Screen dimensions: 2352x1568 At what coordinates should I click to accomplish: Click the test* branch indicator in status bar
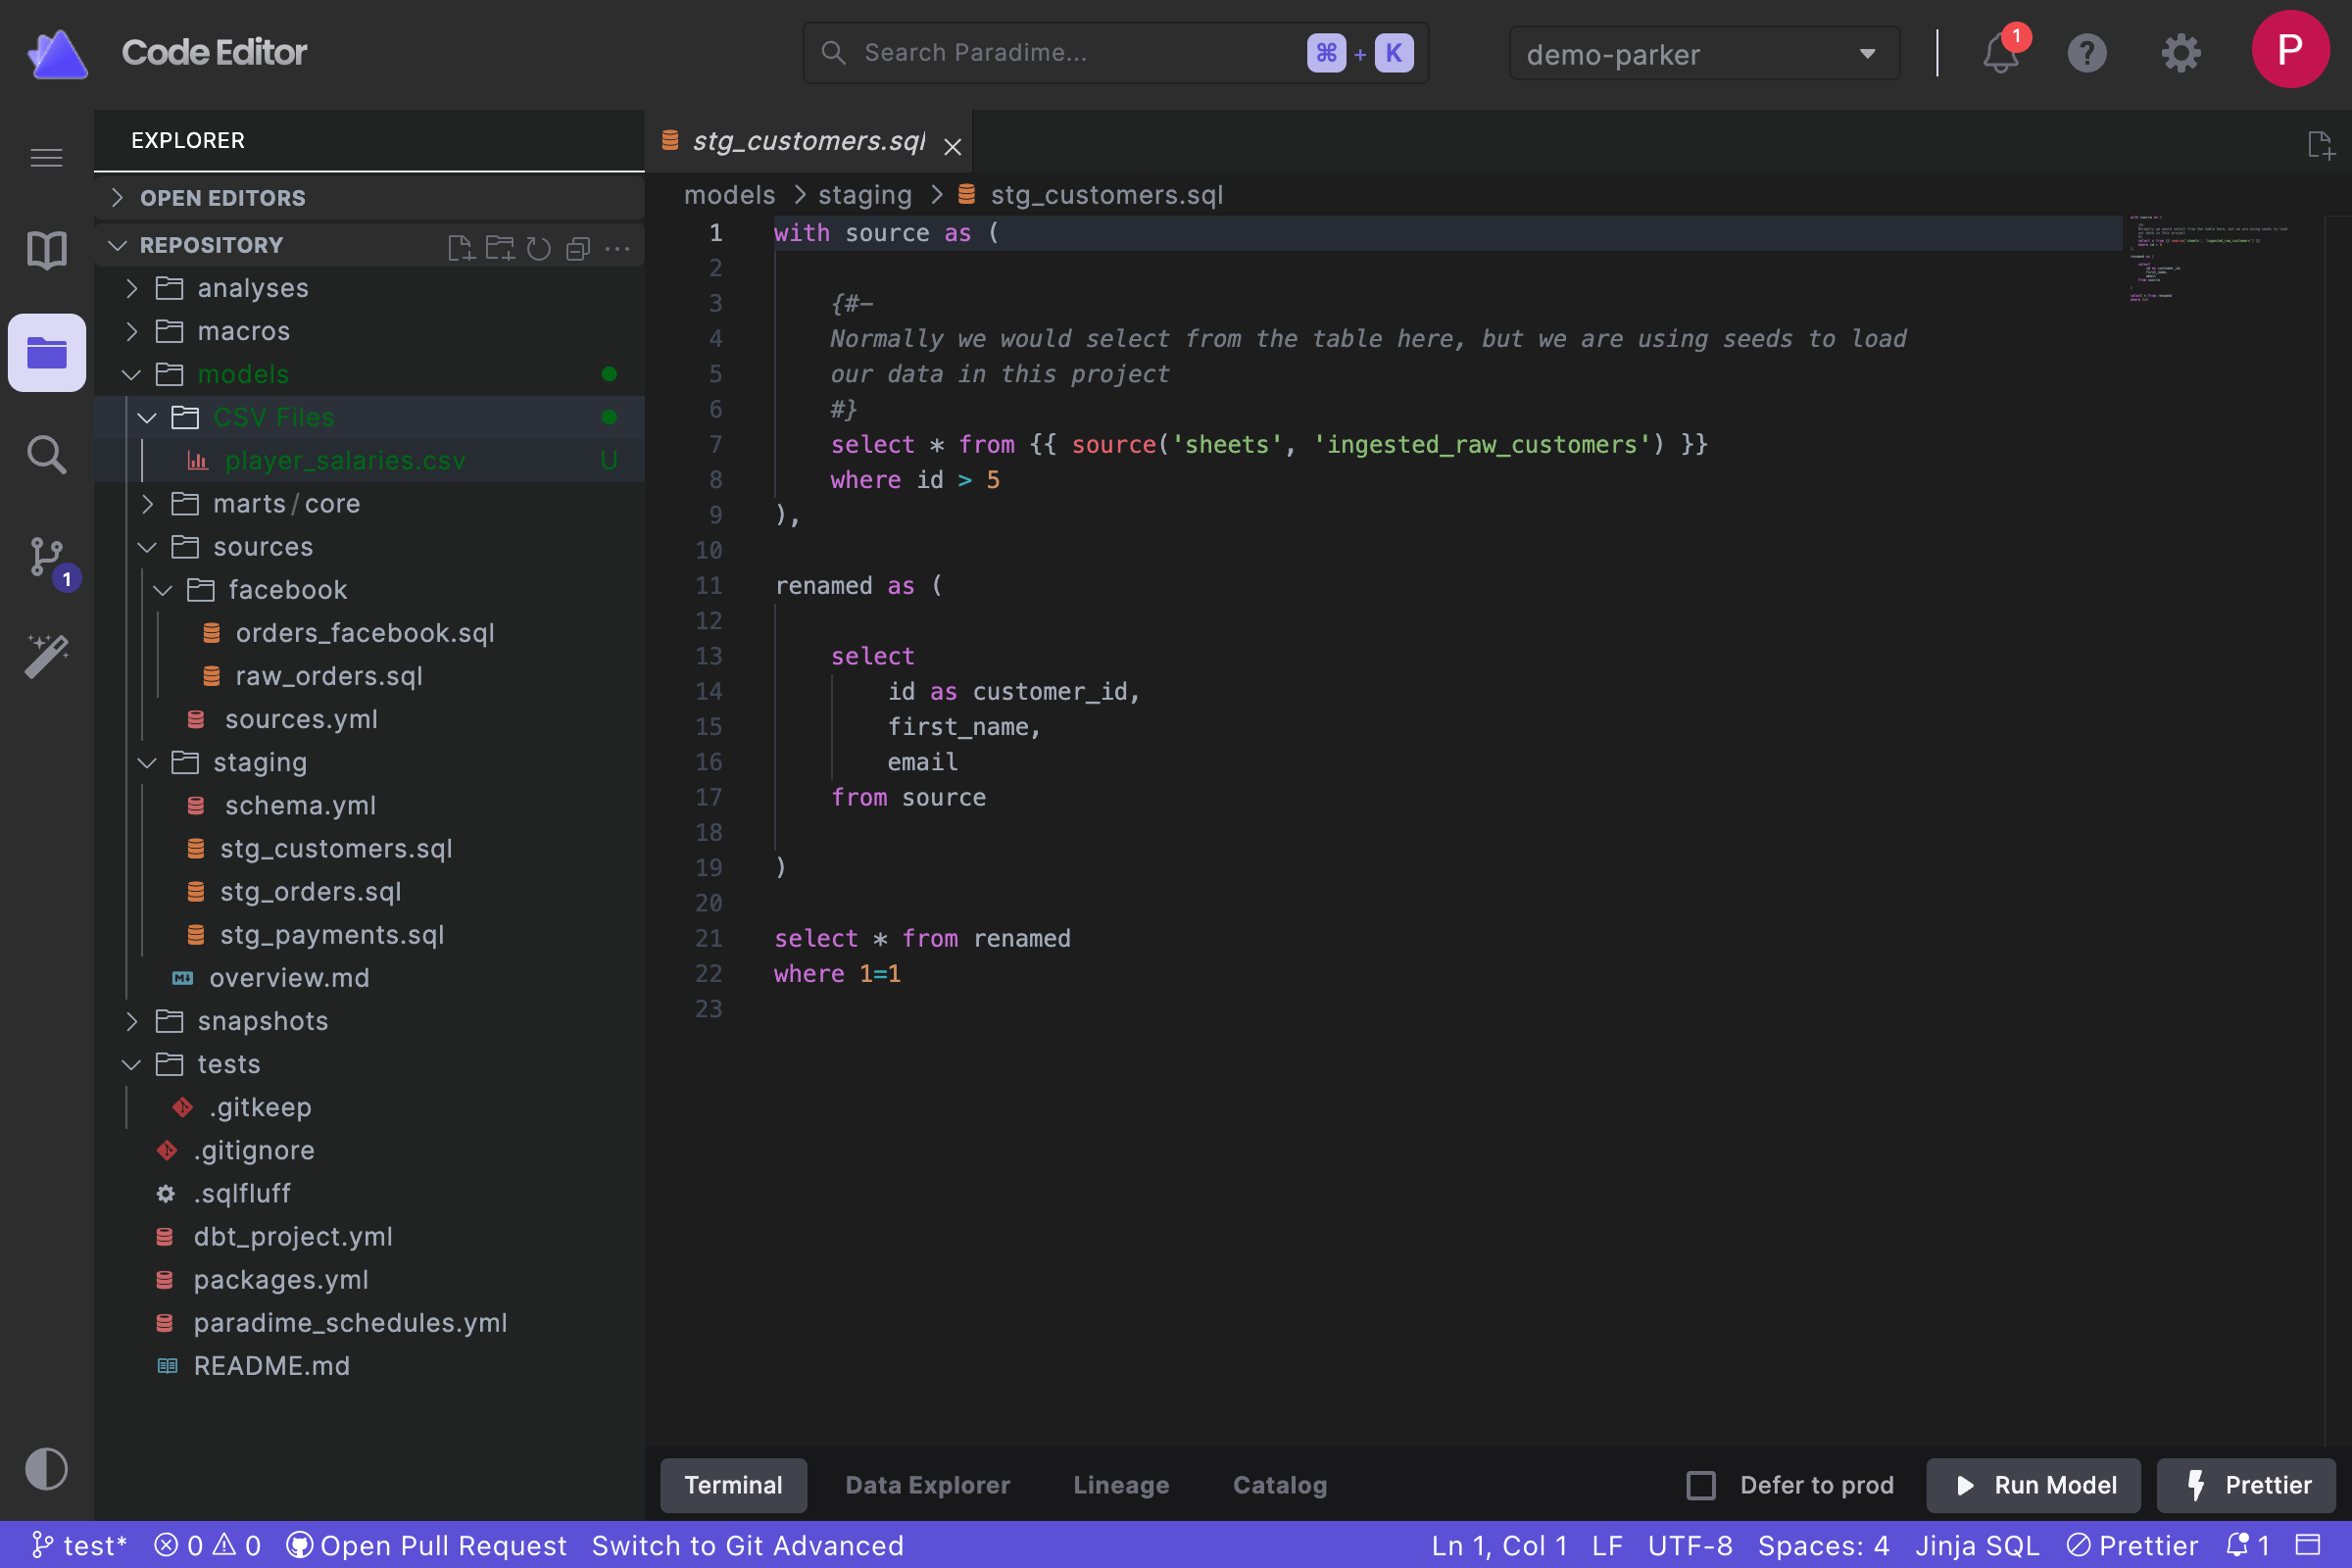tap(80, 1545)
